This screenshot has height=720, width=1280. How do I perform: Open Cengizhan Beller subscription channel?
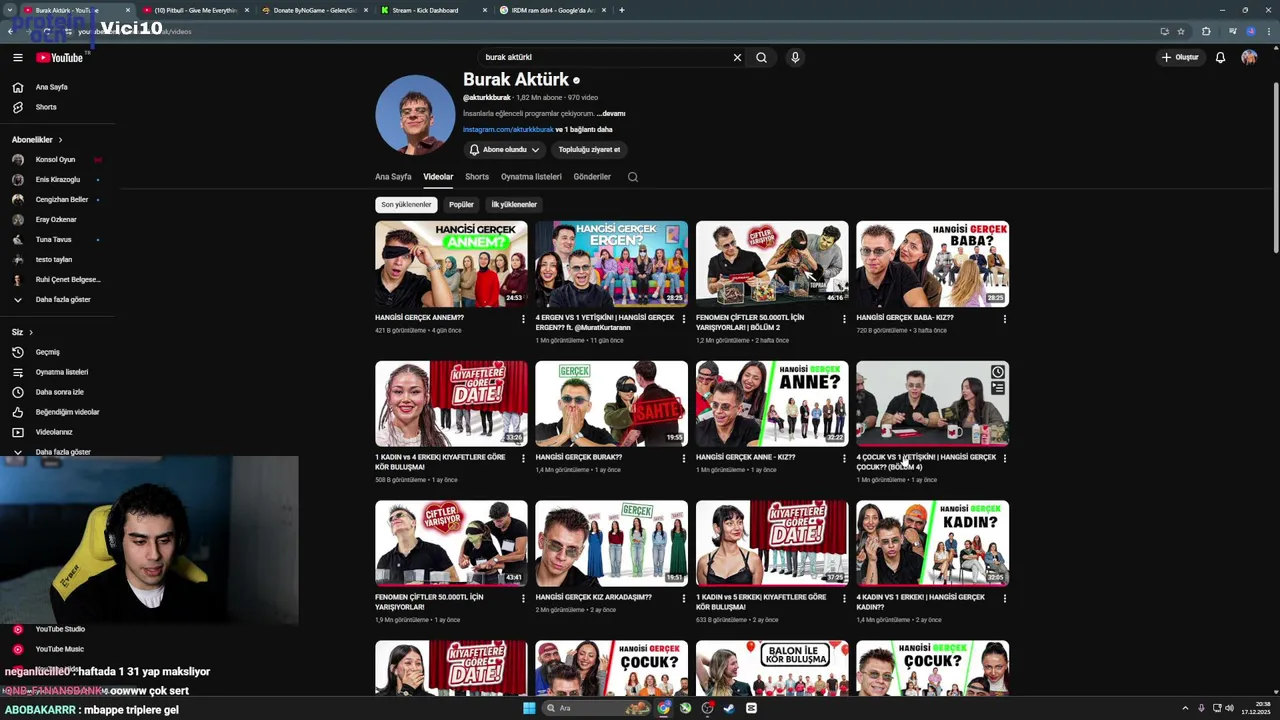pyautogui.click(x=62, y=200)
